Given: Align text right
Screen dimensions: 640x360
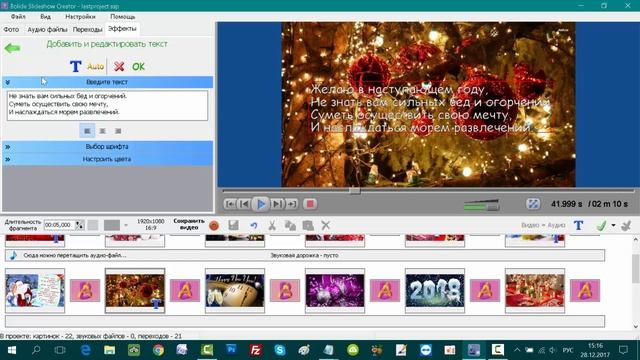Looking at the screenshot, I should point(118,131).
